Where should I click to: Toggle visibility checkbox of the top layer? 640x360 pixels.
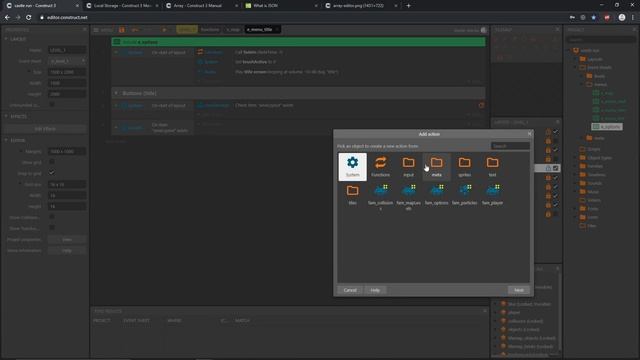556,131
